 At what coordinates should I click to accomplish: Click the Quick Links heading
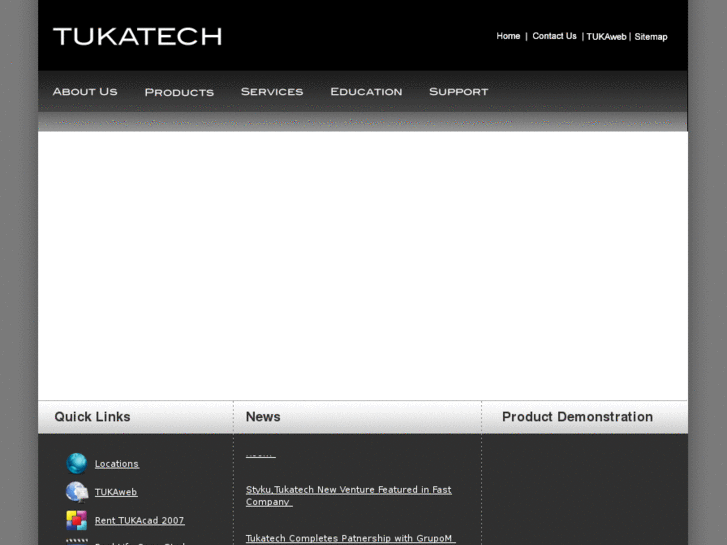point(92,417)
